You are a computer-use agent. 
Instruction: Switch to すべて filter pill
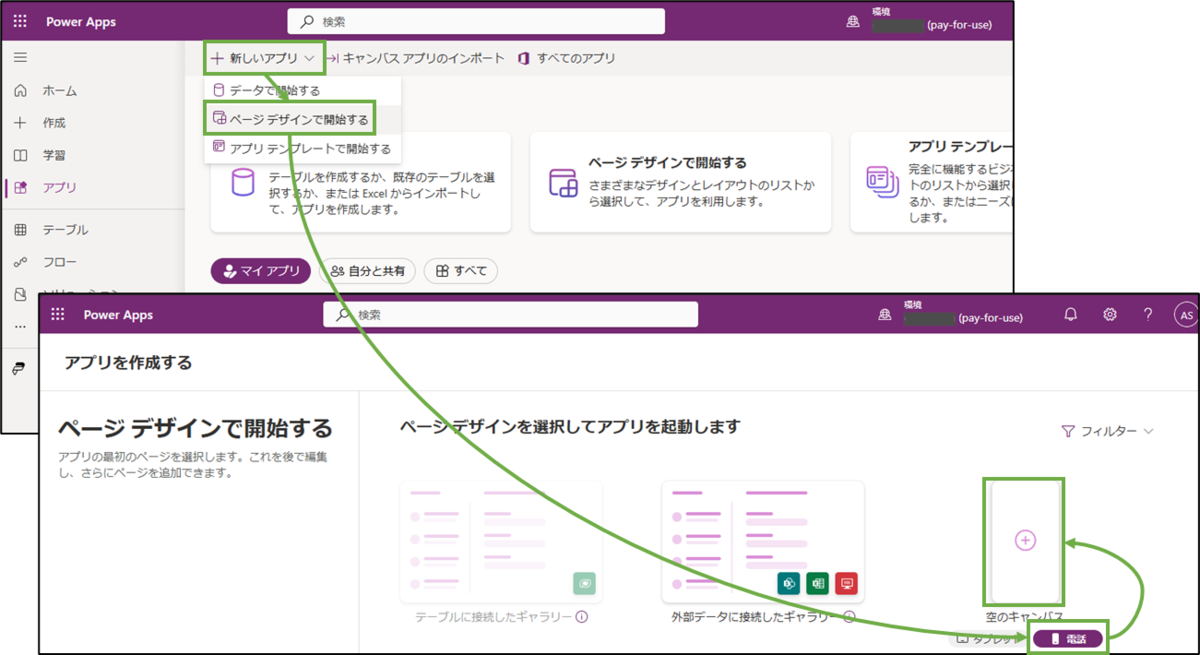click(x=461, y=271)
